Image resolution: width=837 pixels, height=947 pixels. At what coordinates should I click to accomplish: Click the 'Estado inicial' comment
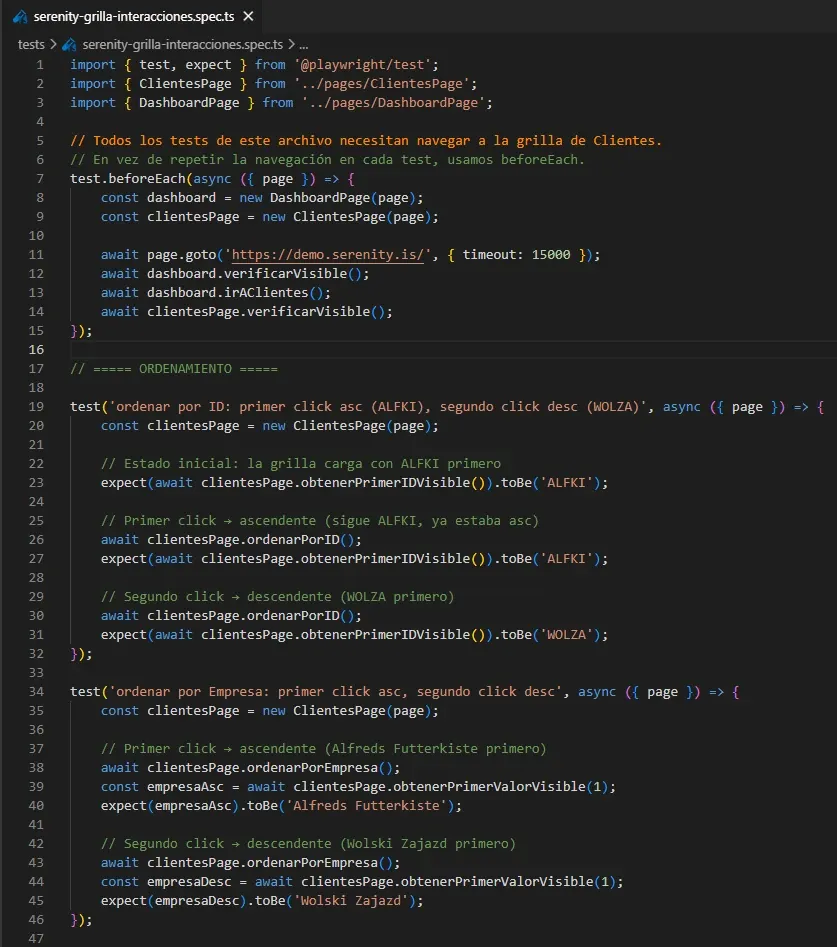click(301, 463)
